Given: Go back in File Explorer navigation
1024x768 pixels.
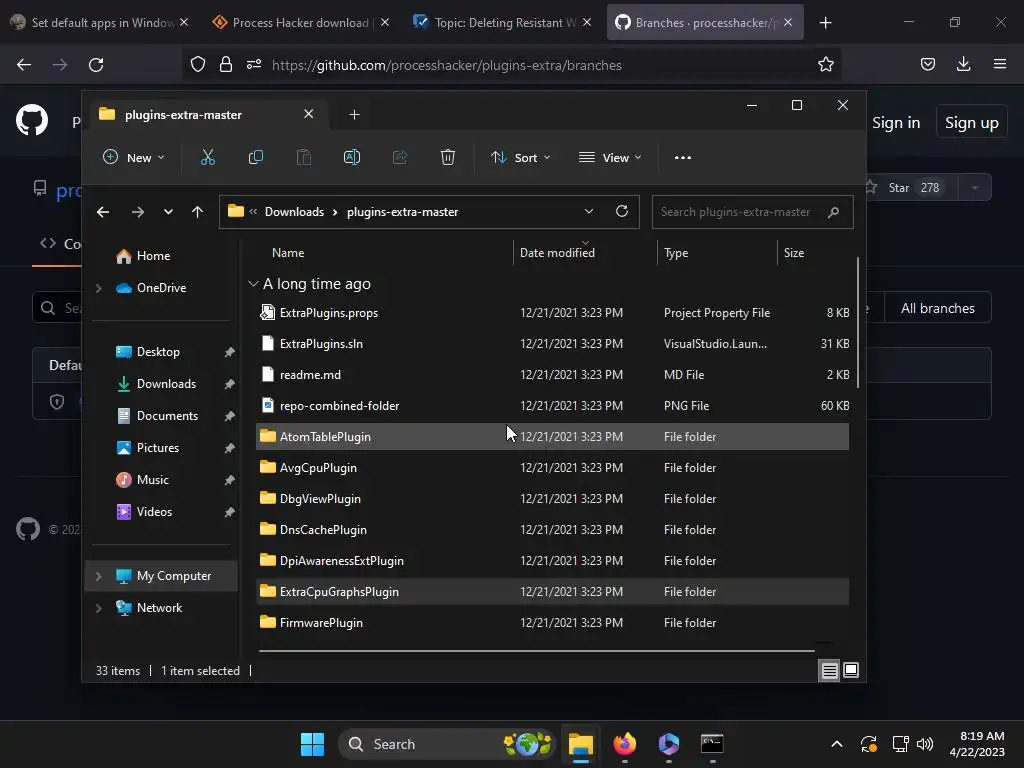Looking at the screenshot, I should click(x=103, y=212).
